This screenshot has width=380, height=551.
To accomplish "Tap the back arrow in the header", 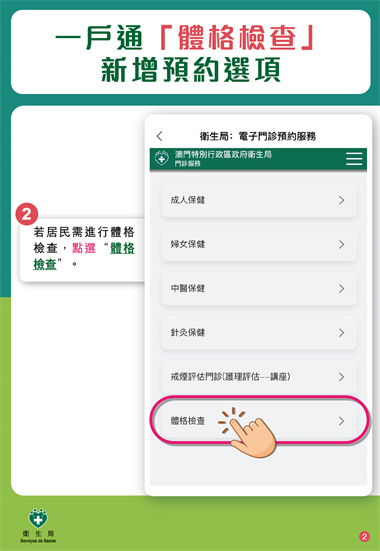I will pos(160,136).
